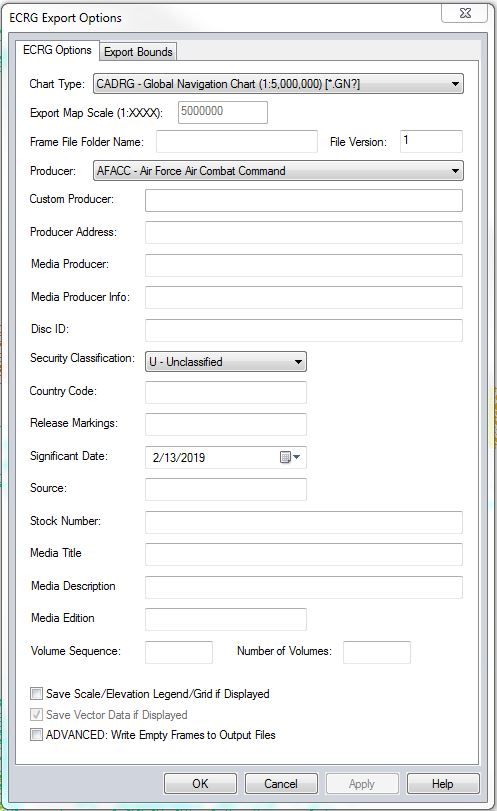The height and width of the screenshot is (811, 497).
Task: Toggle Save Vector Data if Displayed checkbox
Action: click(x=36, y=715)
